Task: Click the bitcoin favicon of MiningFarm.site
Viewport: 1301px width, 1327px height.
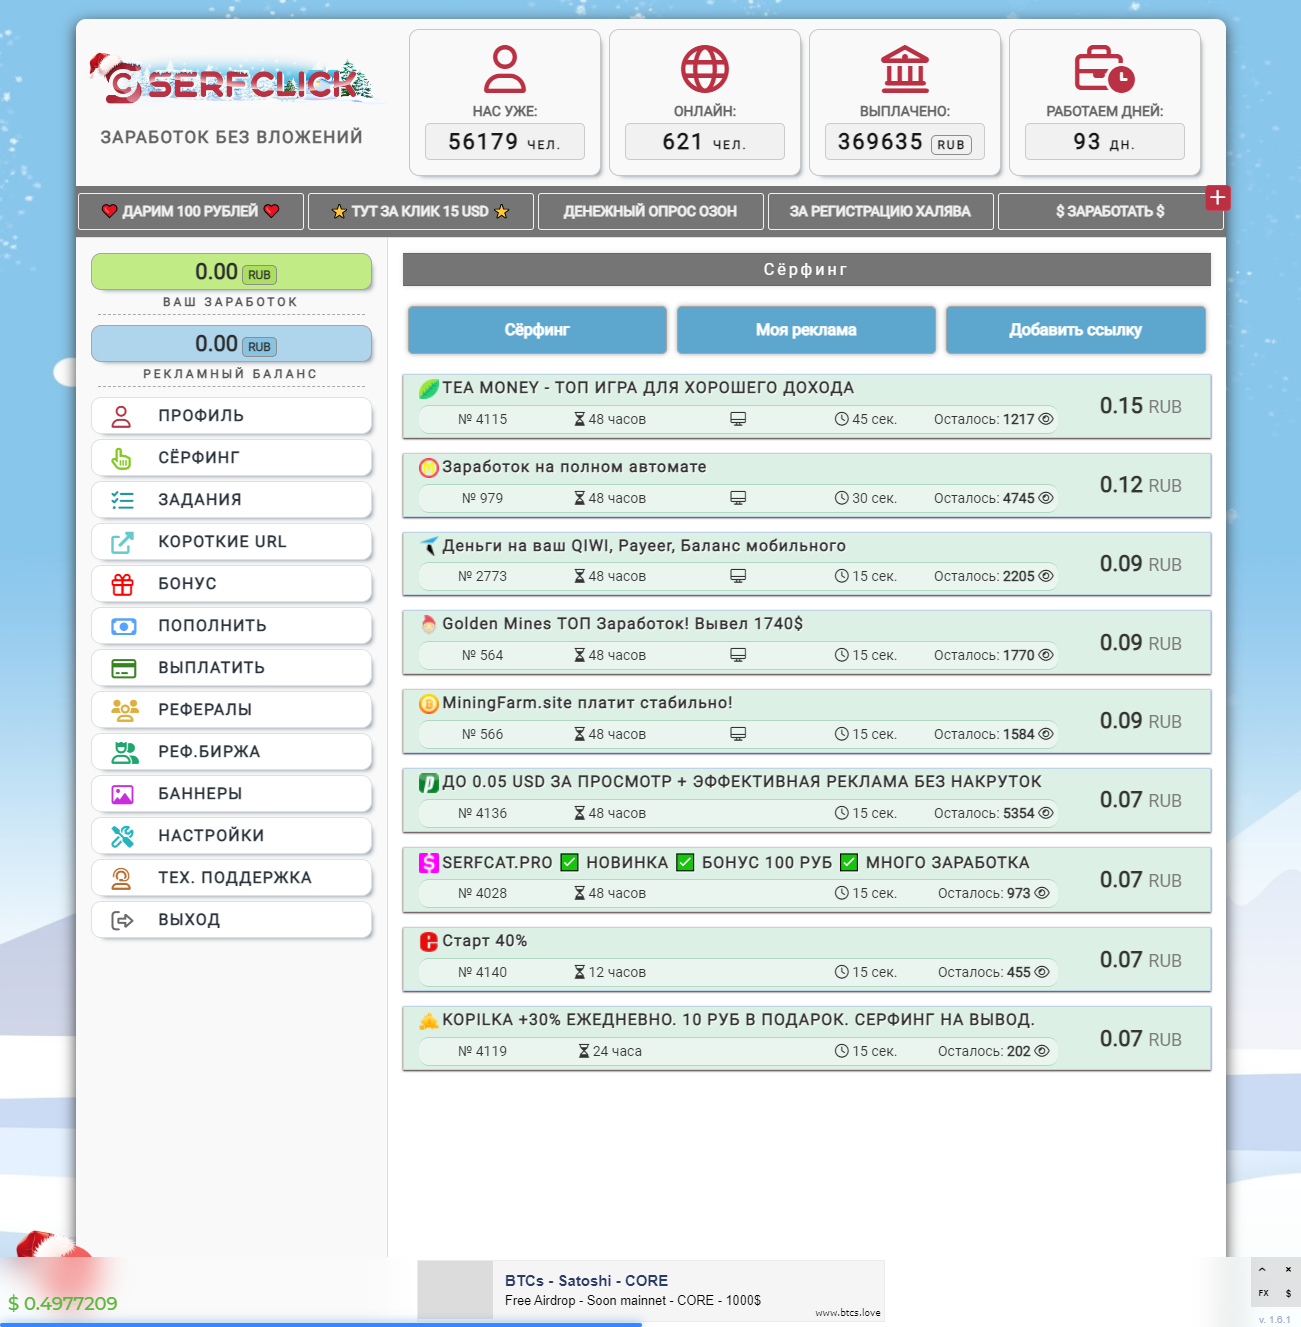Action: tap(429, 703)
